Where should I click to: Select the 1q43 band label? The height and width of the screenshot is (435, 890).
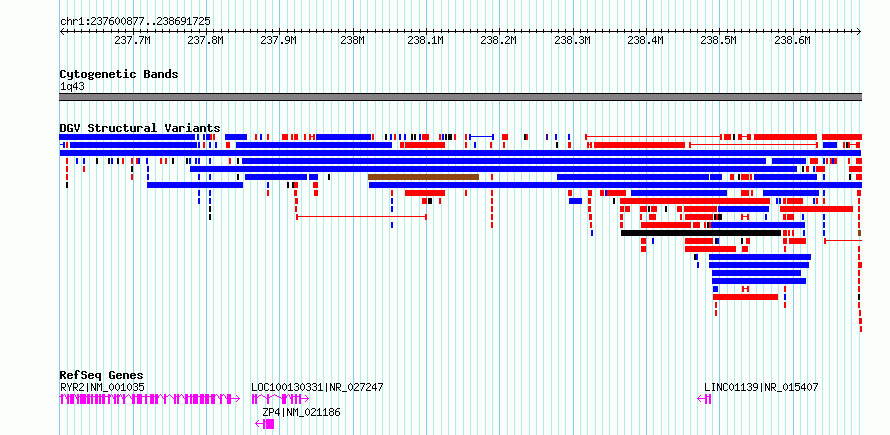pyautogui.click(x=72, y=87)
